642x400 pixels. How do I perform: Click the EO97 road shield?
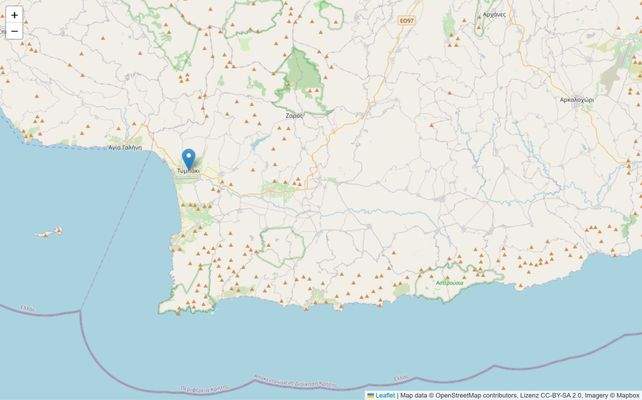click(x=407, y=20)
